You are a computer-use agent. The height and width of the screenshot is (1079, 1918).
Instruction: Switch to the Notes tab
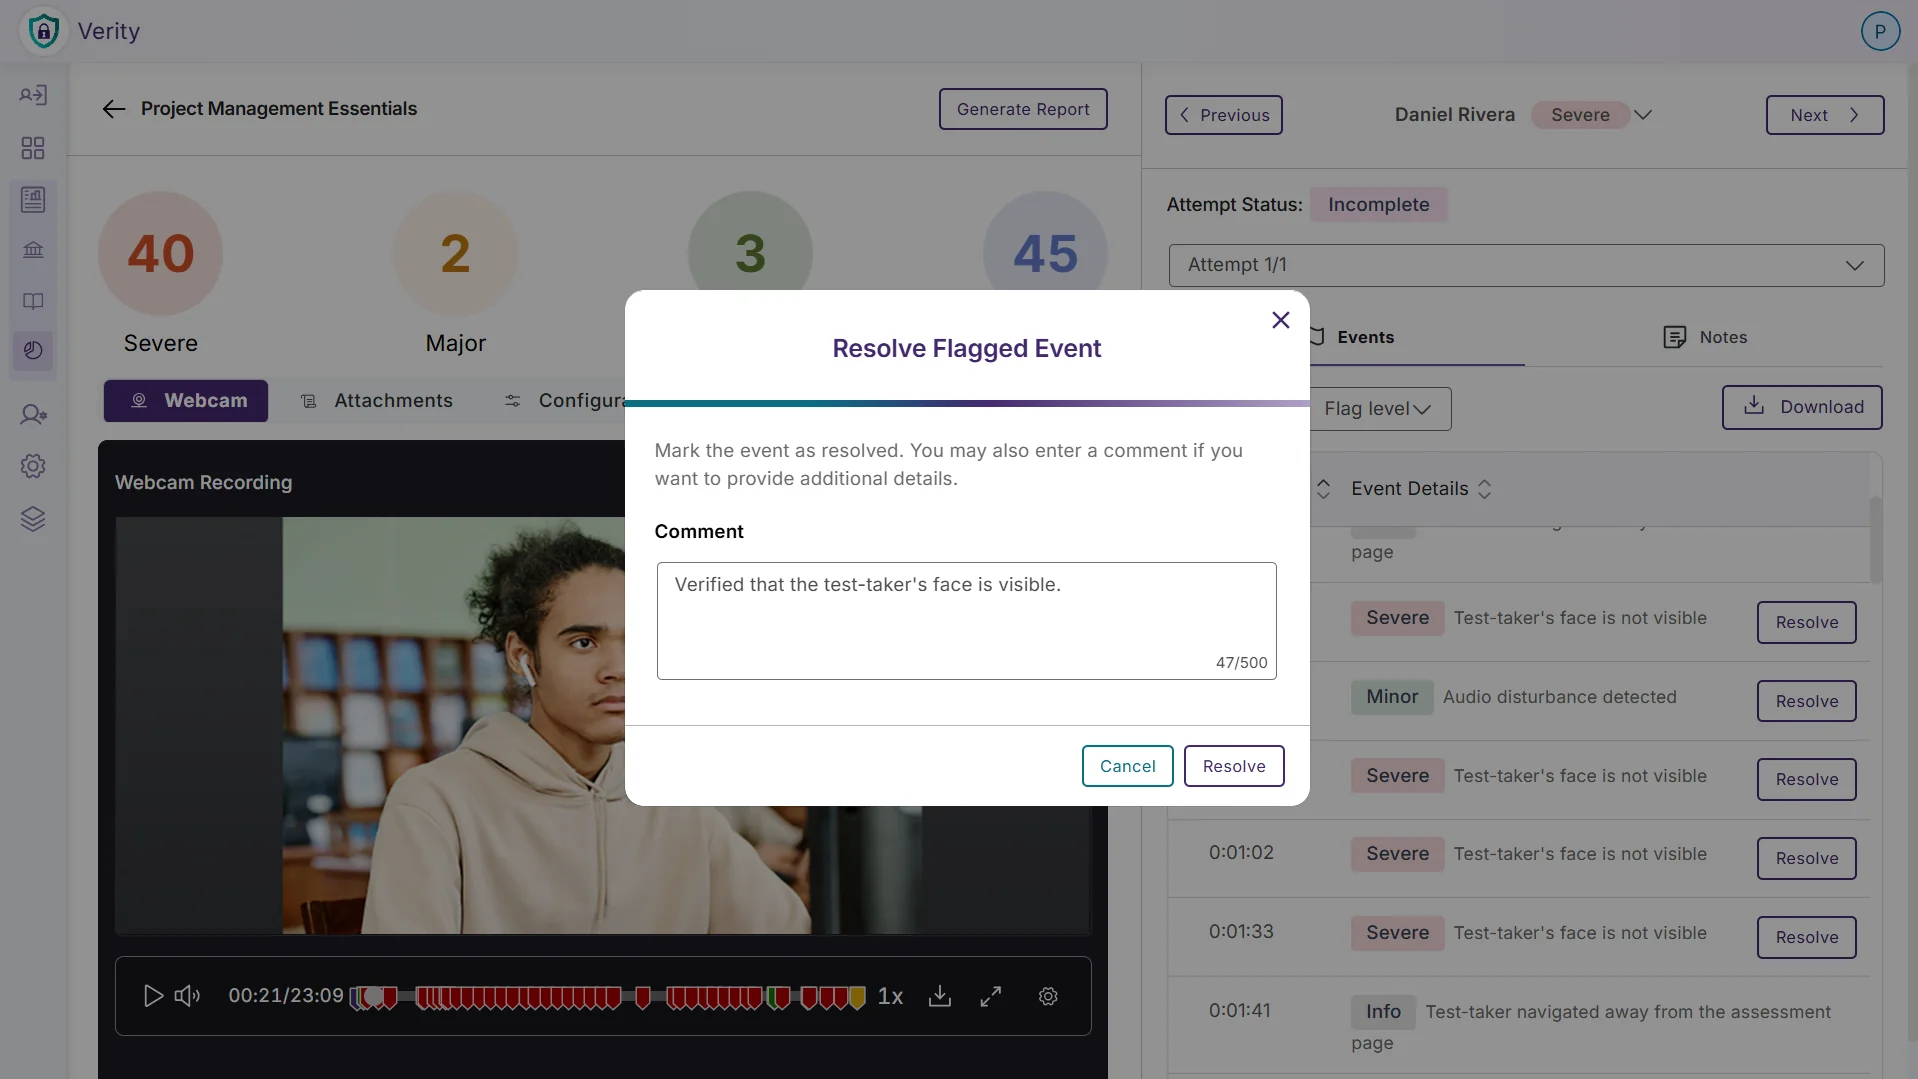1705,337
